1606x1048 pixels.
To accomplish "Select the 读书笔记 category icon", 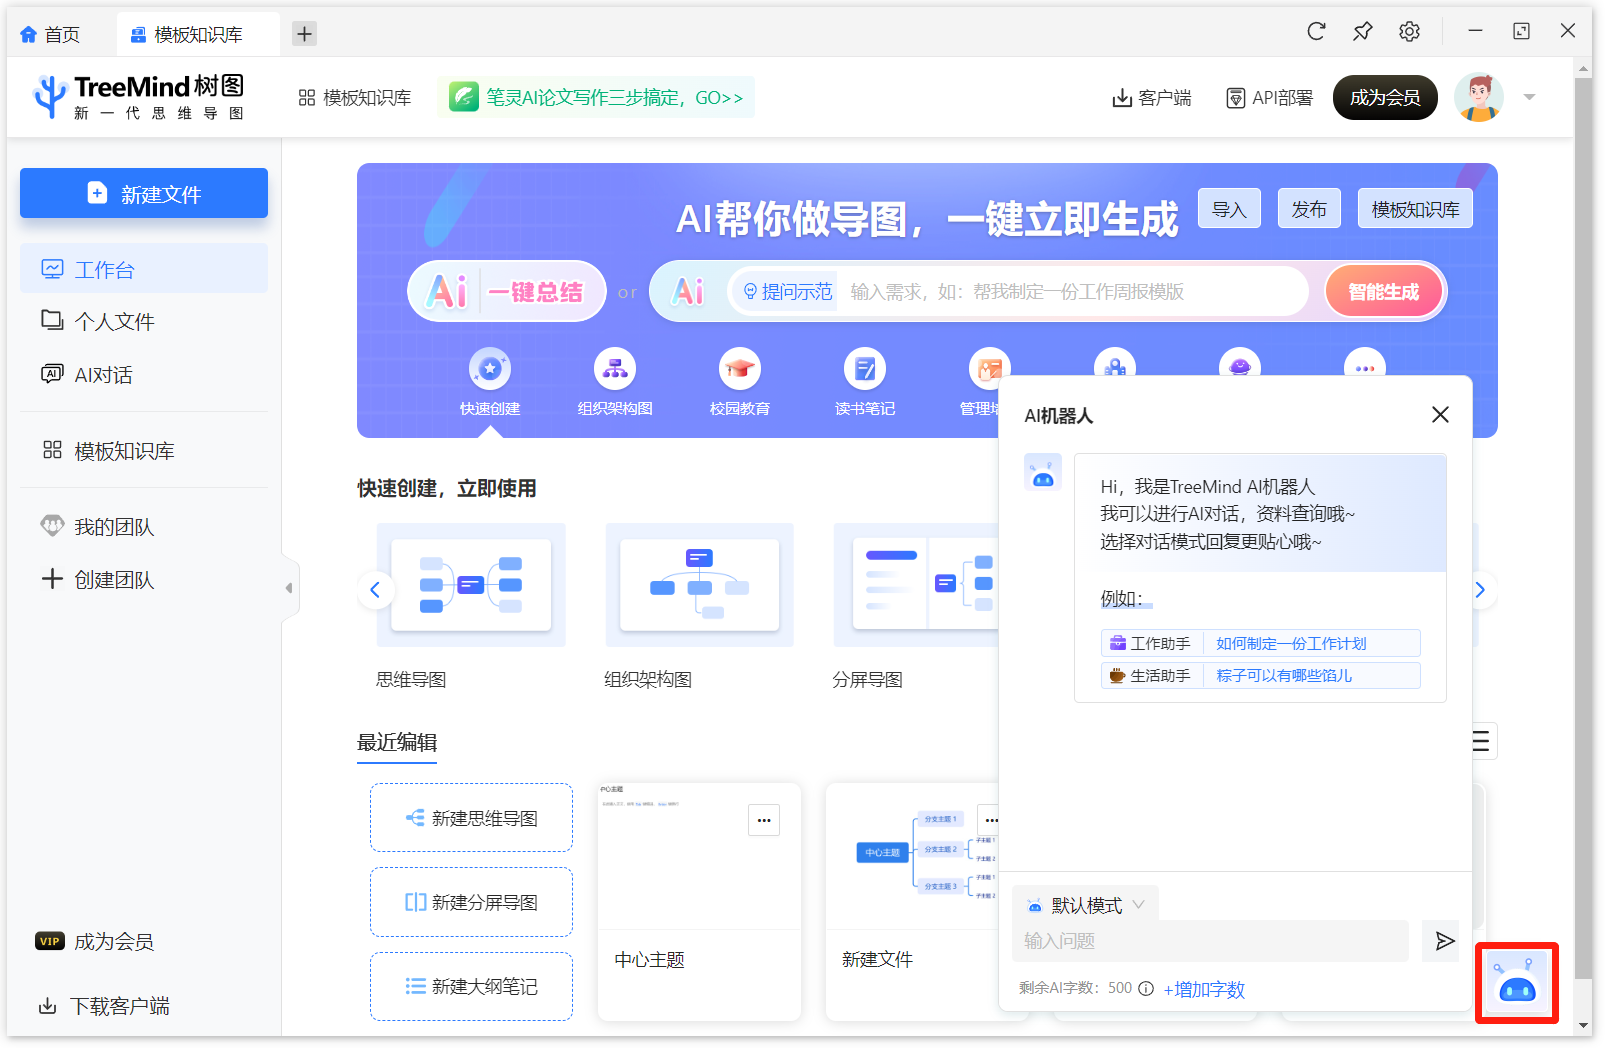I will tap(865, 369).
